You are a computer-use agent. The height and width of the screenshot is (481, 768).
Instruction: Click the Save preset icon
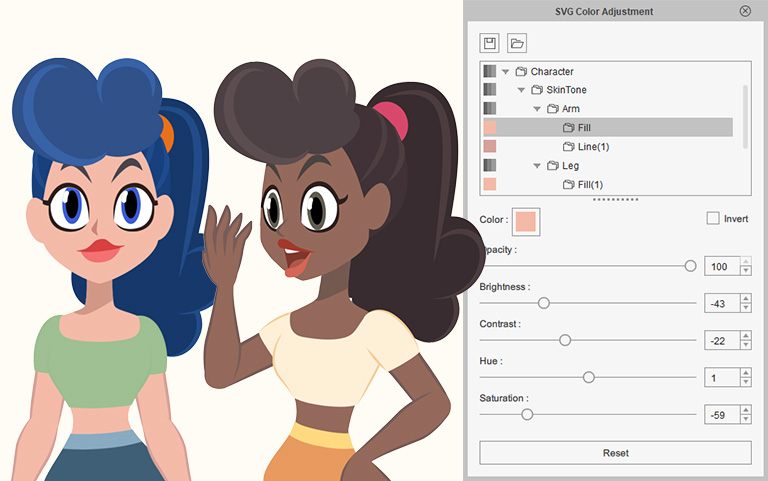pyautogui.click(x=490, y=43)
